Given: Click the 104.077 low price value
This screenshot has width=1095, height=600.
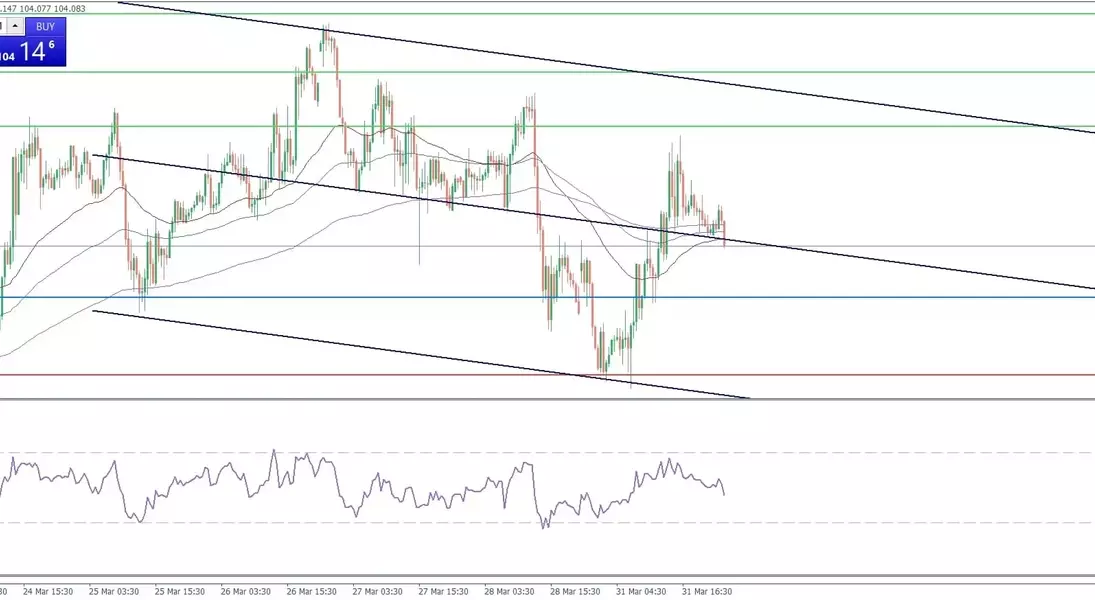Looking at the screenshot, I should (x=35, y=8).
